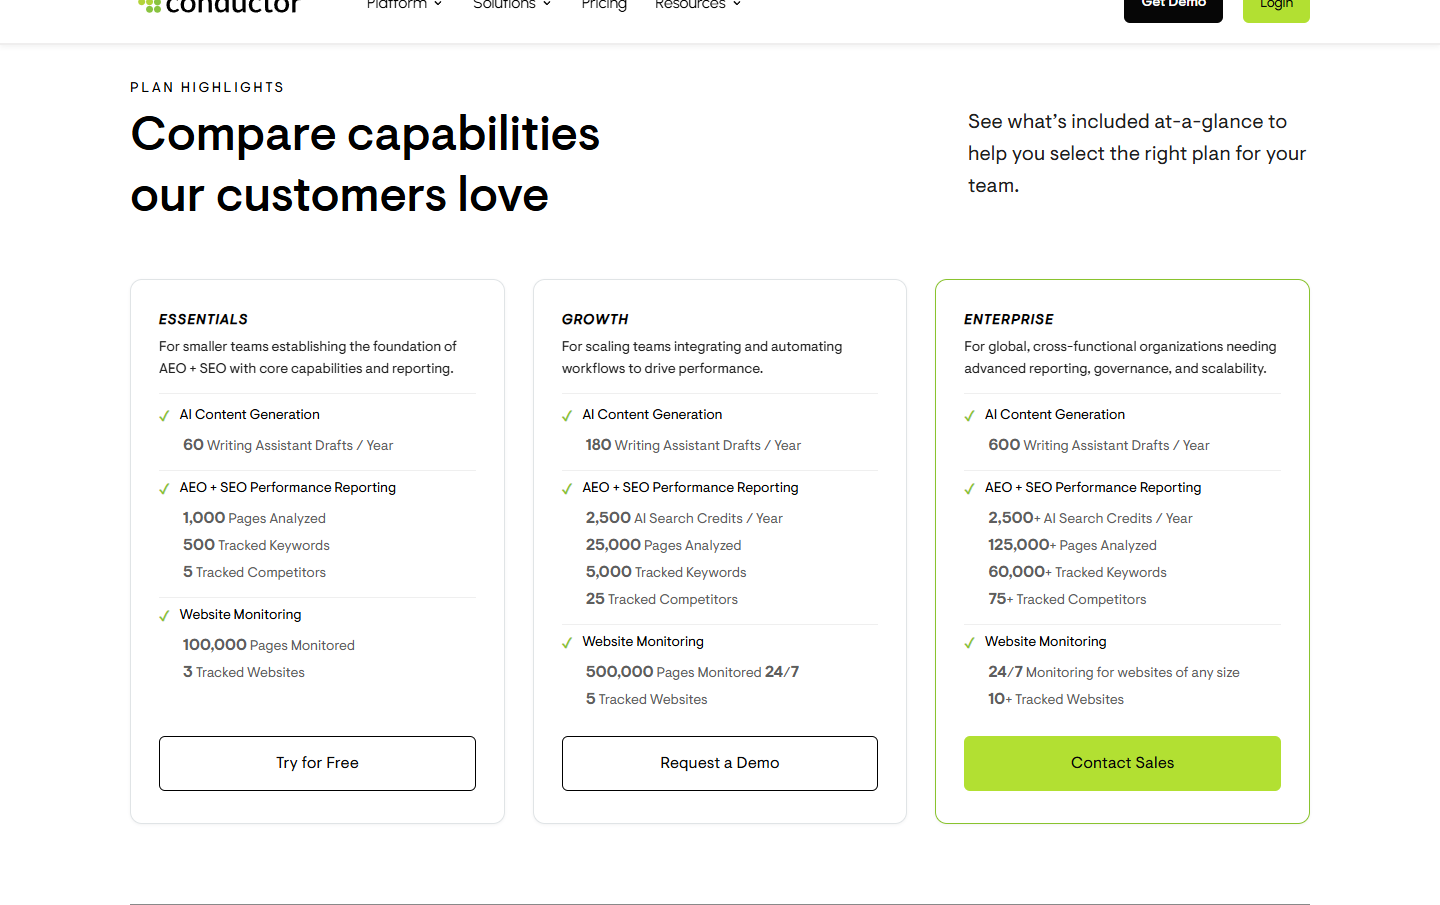1440x905 pixels.
Task: Click '25,000 Pages Analyzed' text
Action: click(664, 545)
